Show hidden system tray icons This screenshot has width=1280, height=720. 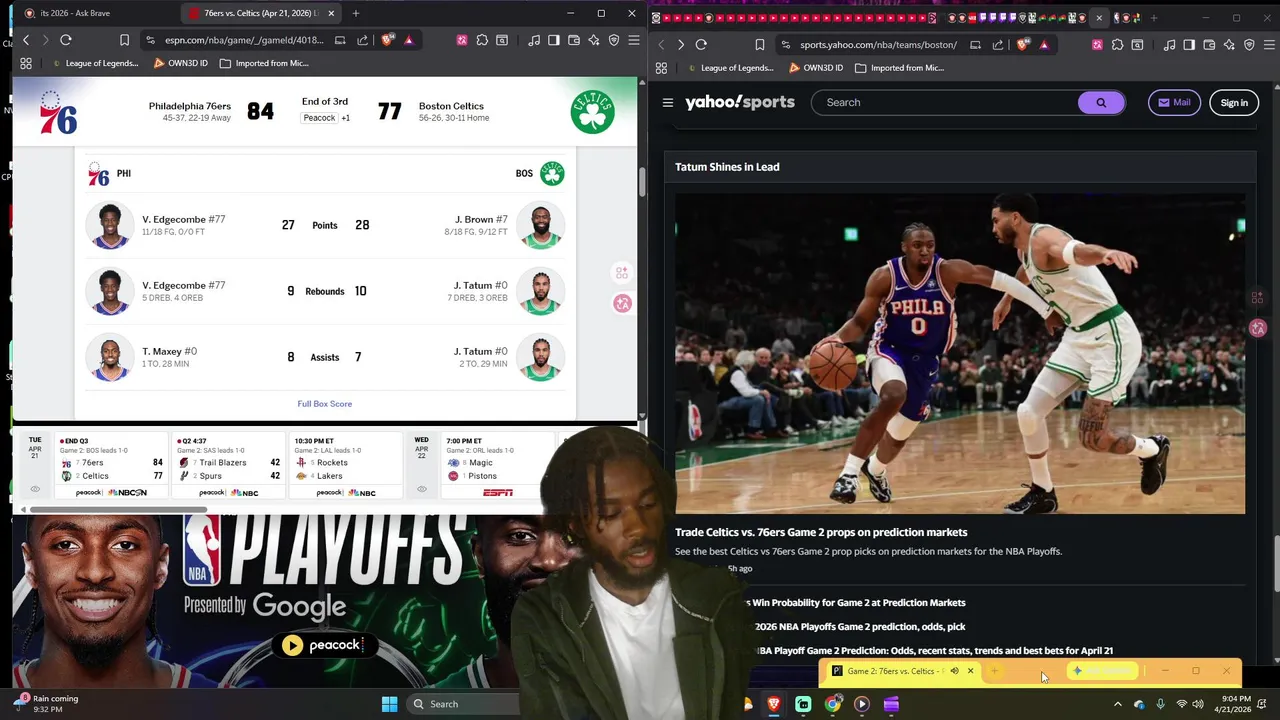click(x=1118, y=704)
